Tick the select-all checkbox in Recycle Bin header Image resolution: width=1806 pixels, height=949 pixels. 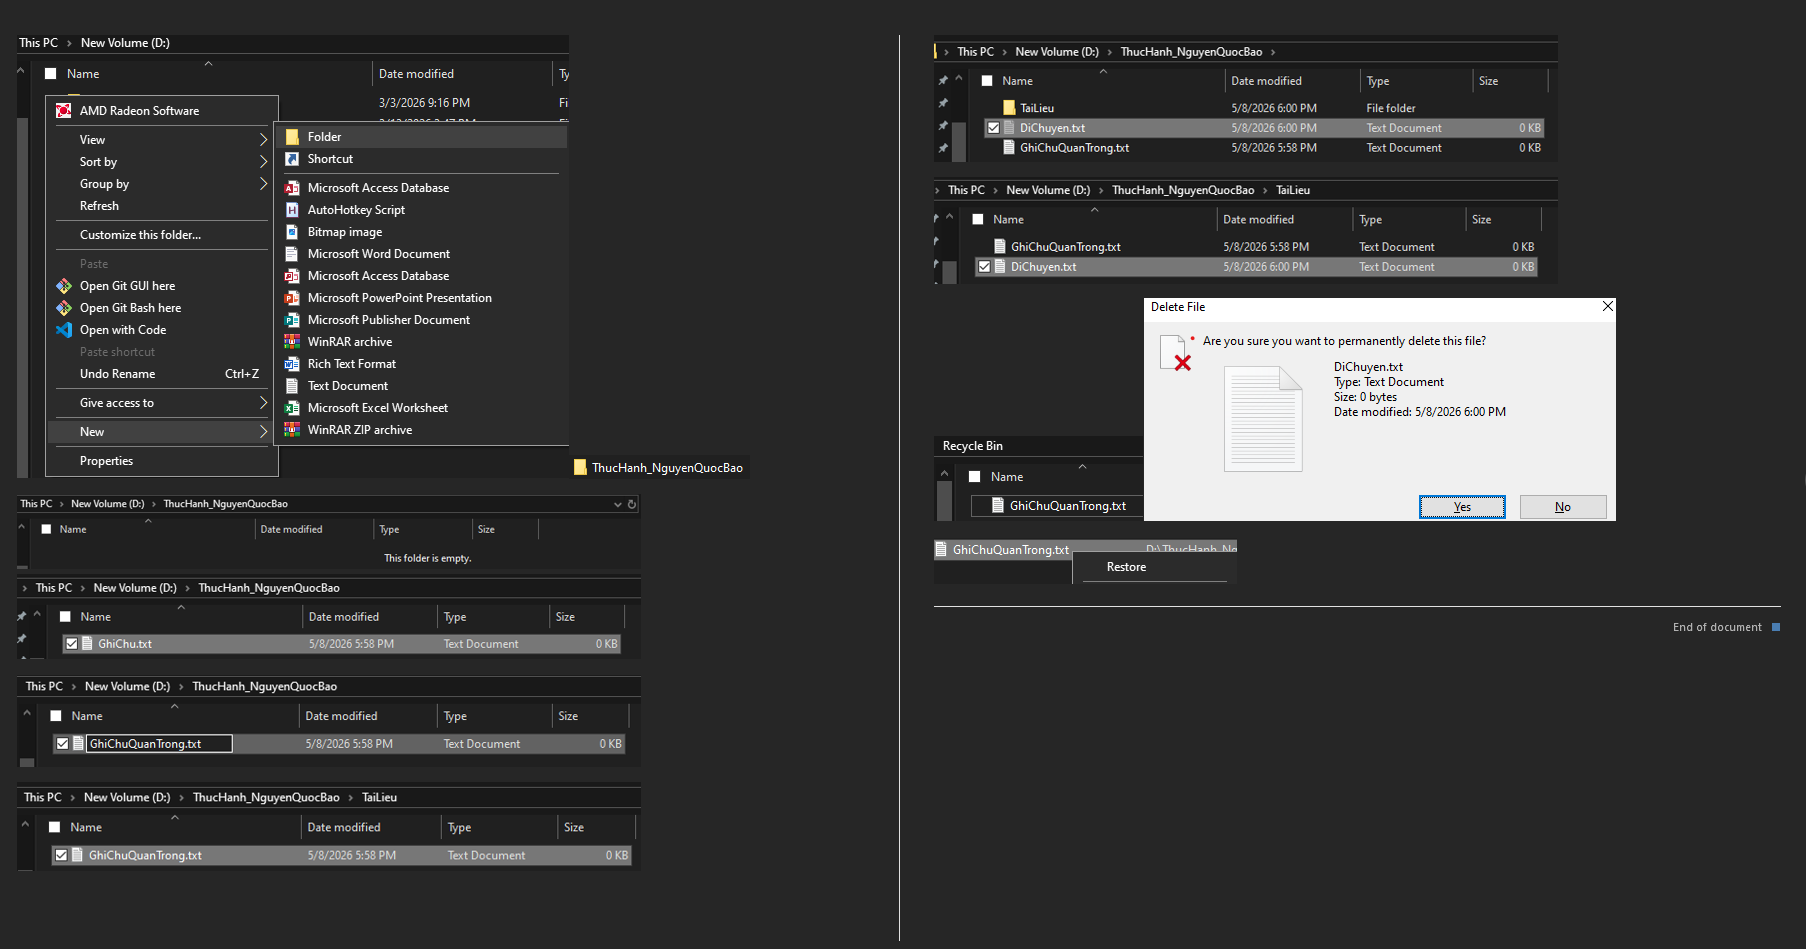[975, 477]
